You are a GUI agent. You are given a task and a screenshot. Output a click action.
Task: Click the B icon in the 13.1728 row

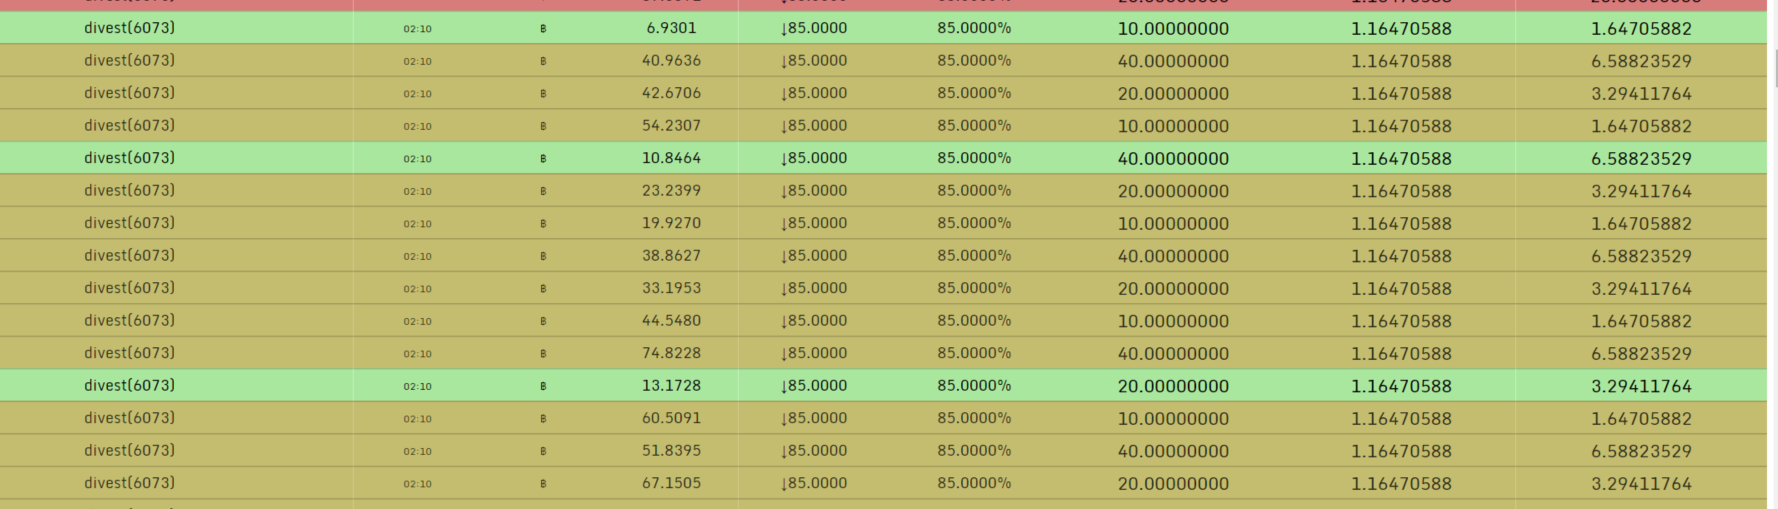pyautogui.click(x=543, y=386)
